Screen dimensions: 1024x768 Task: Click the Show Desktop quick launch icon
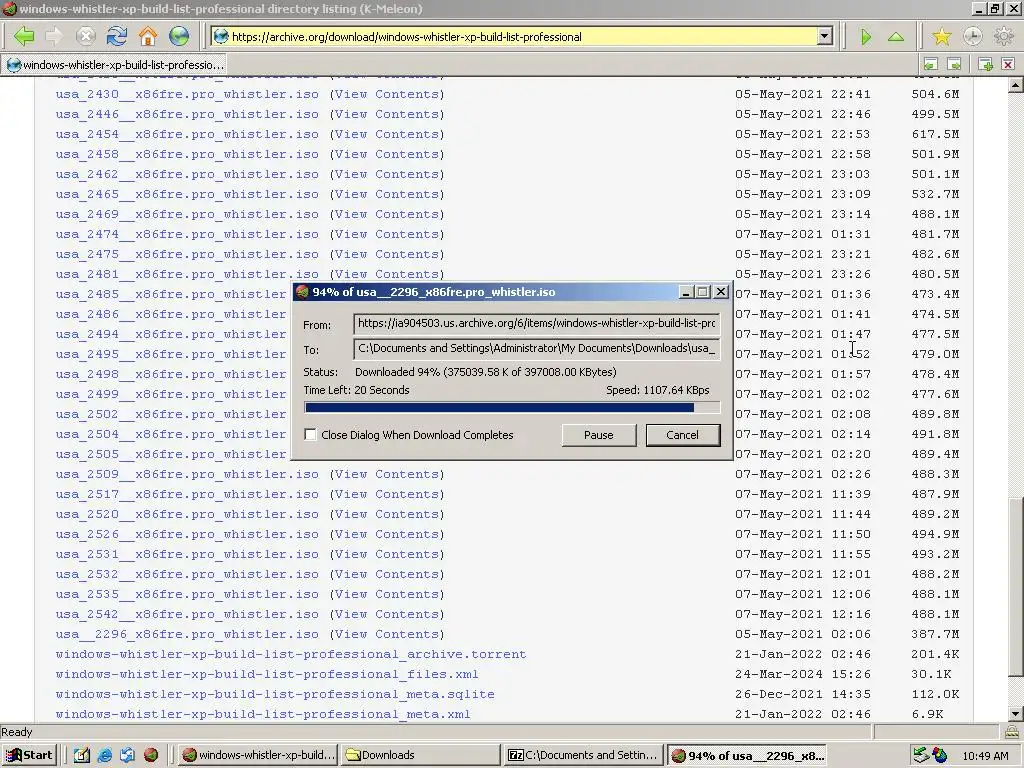[81, 755]
